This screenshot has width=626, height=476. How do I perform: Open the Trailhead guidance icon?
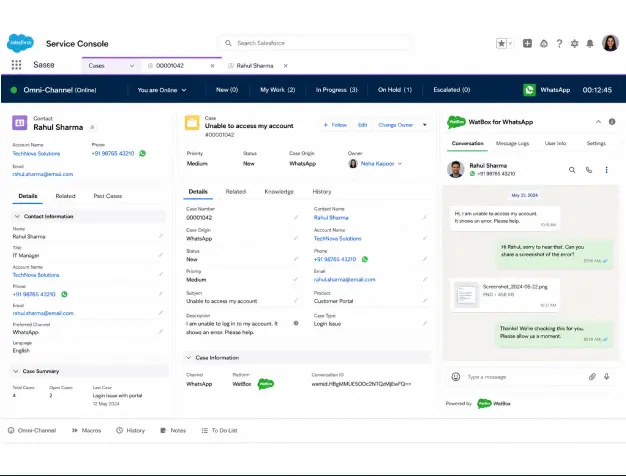pyautogui.click(x=543, y=44)
